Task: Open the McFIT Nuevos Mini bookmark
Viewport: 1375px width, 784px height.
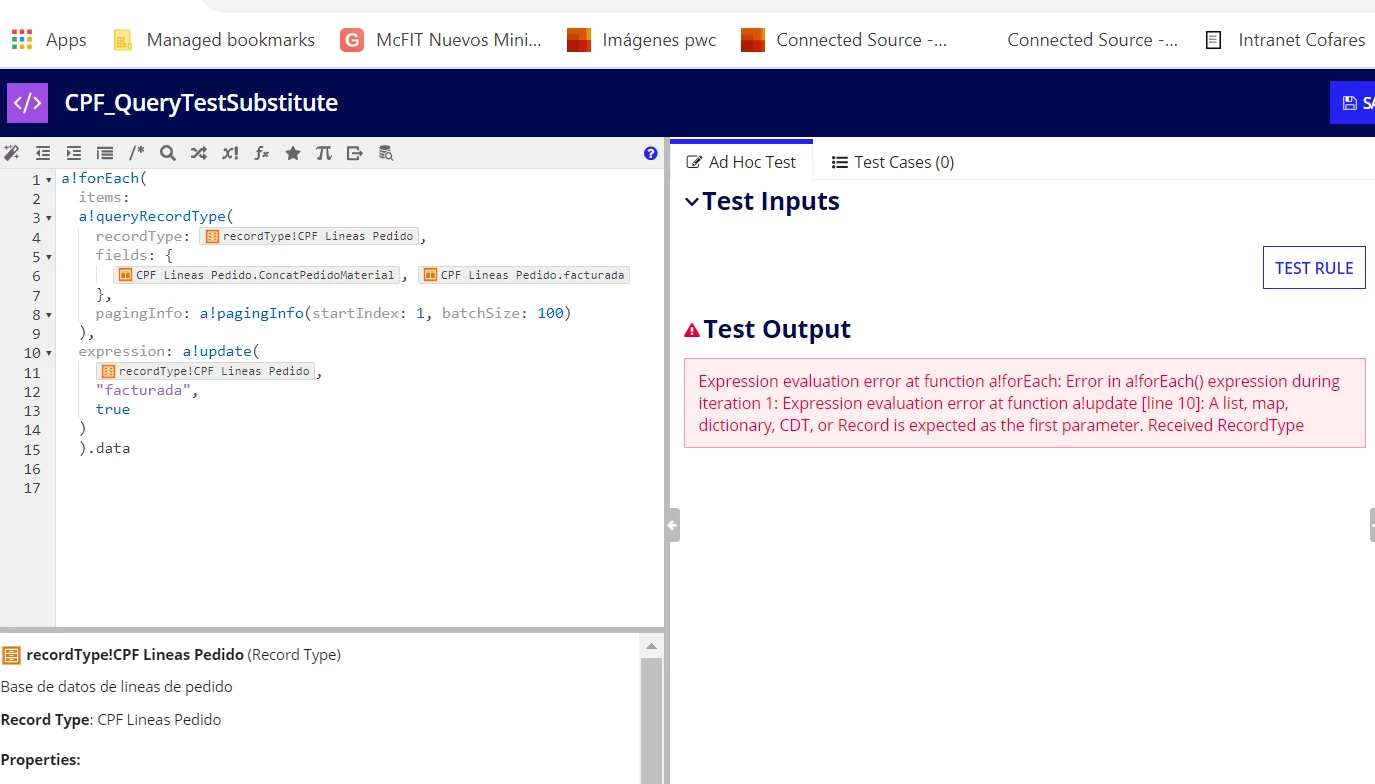Action: click(x=441, y=40)
